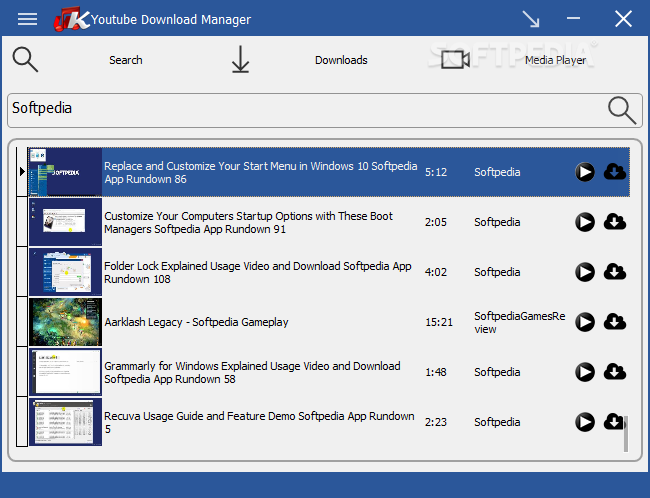Click the results list vertical scrollbar
The image size is (650, 498).
[x=626, y=434]
